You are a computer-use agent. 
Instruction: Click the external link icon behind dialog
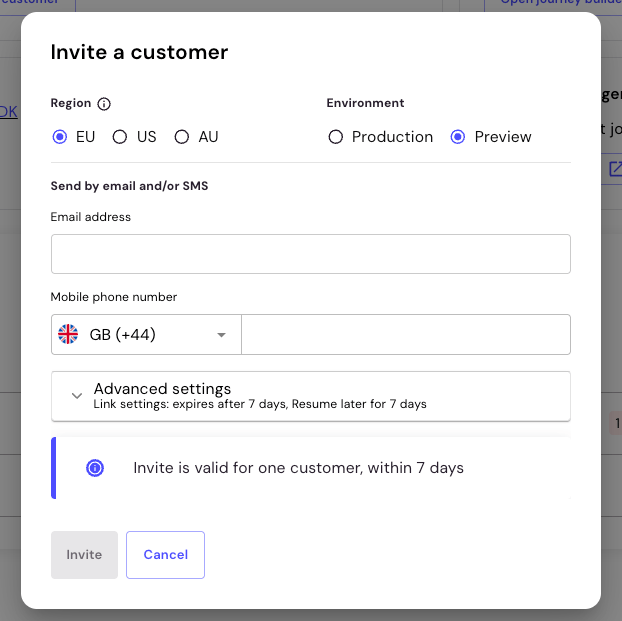(616, 169)
